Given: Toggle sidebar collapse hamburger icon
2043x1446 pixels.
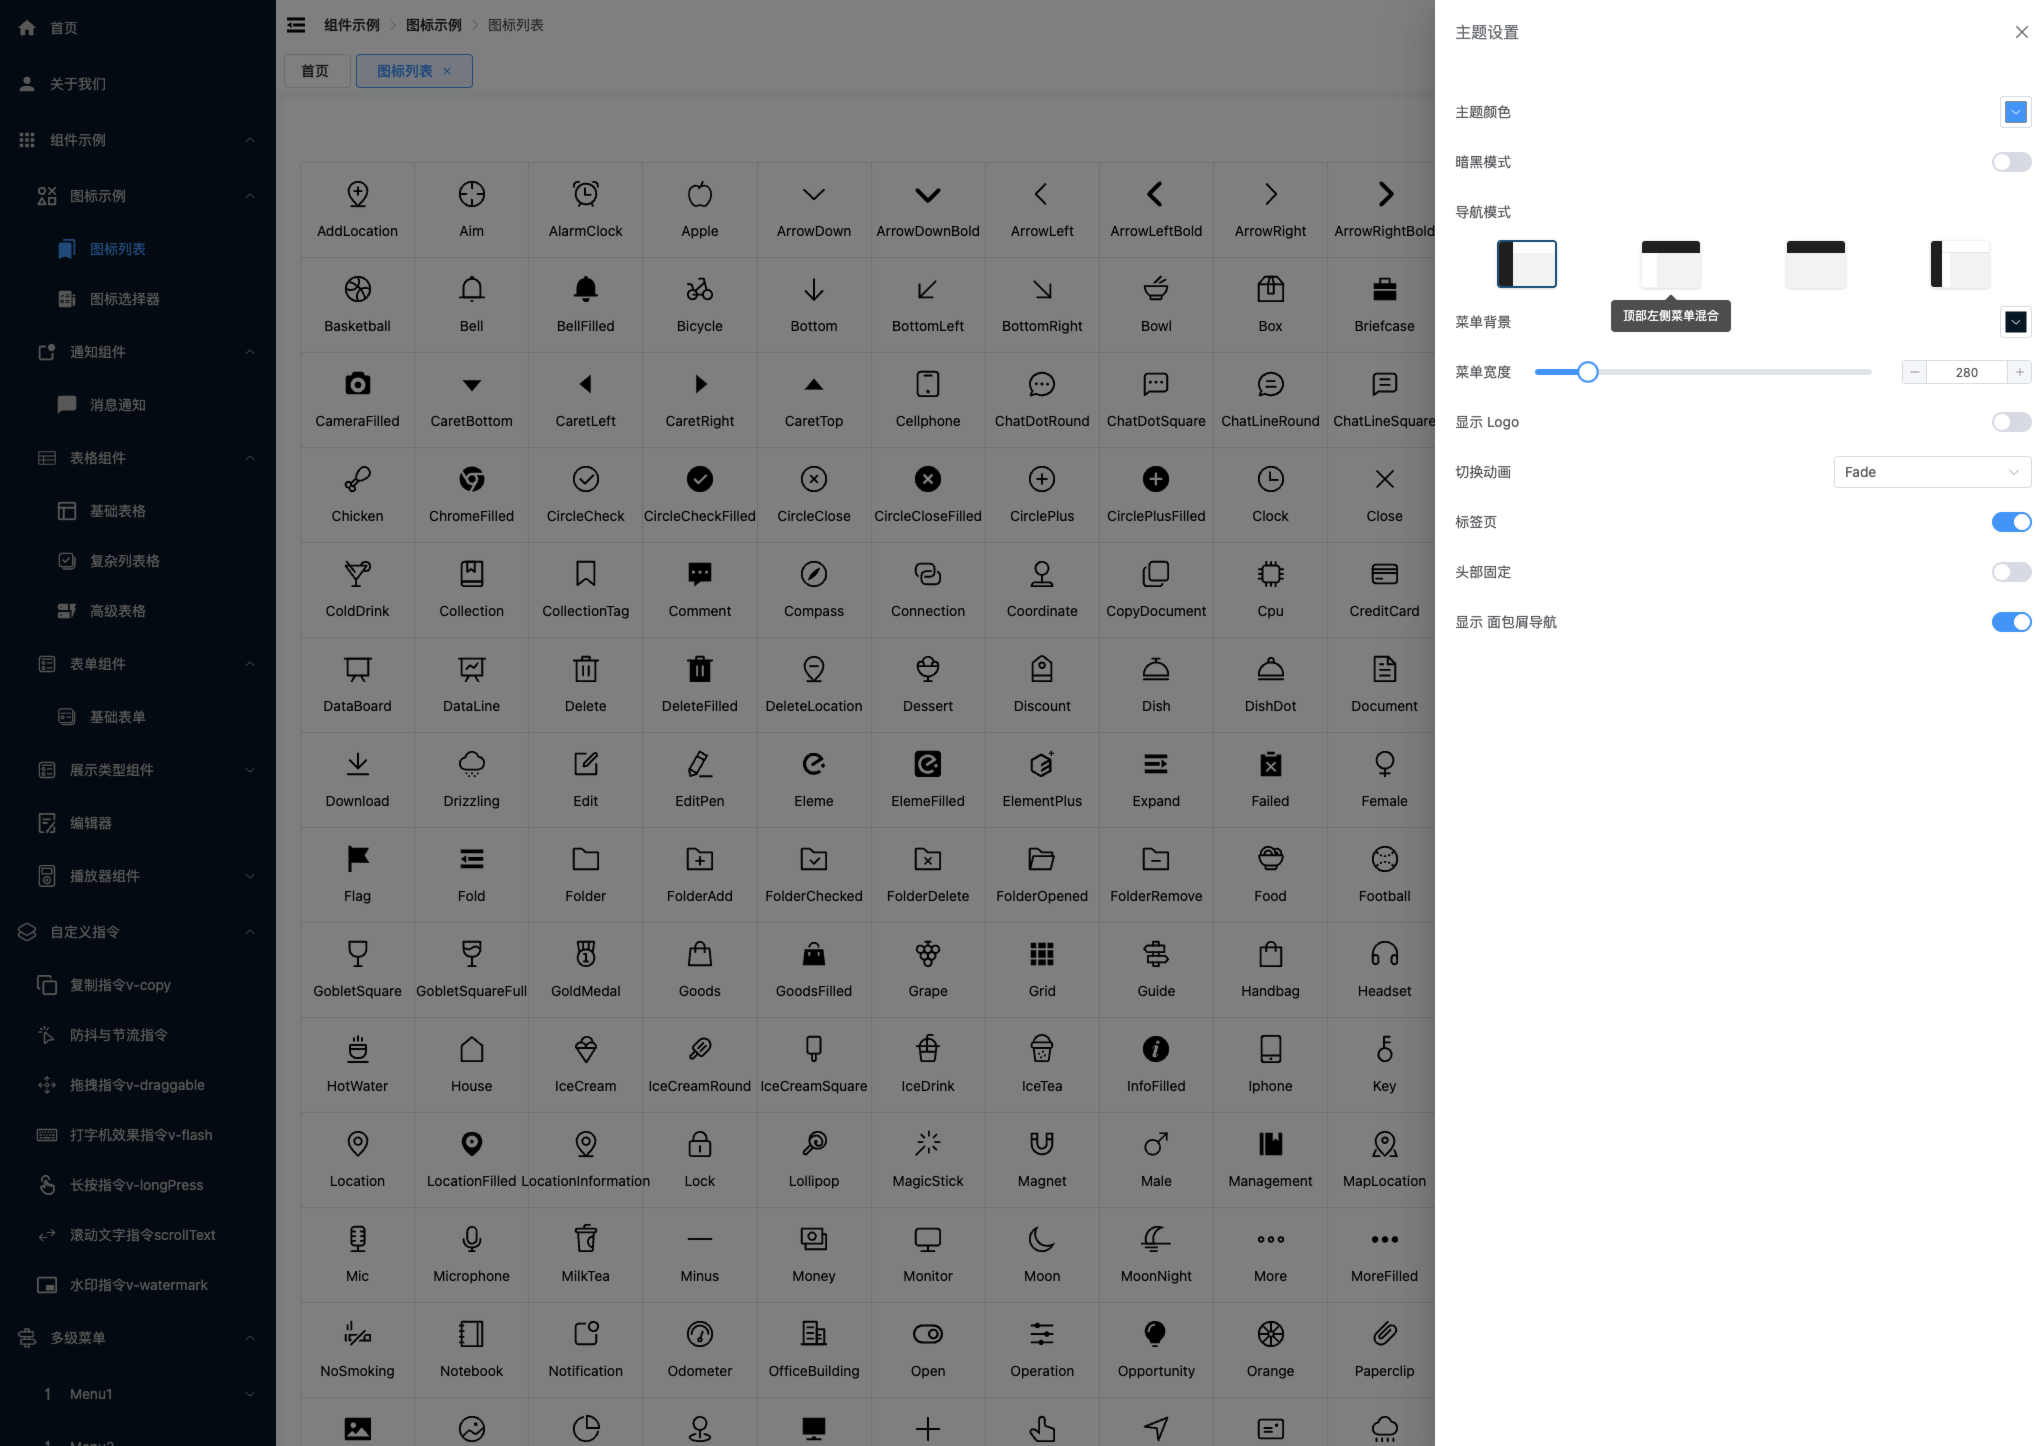Looking at the screenshot, I should (296, 25).
